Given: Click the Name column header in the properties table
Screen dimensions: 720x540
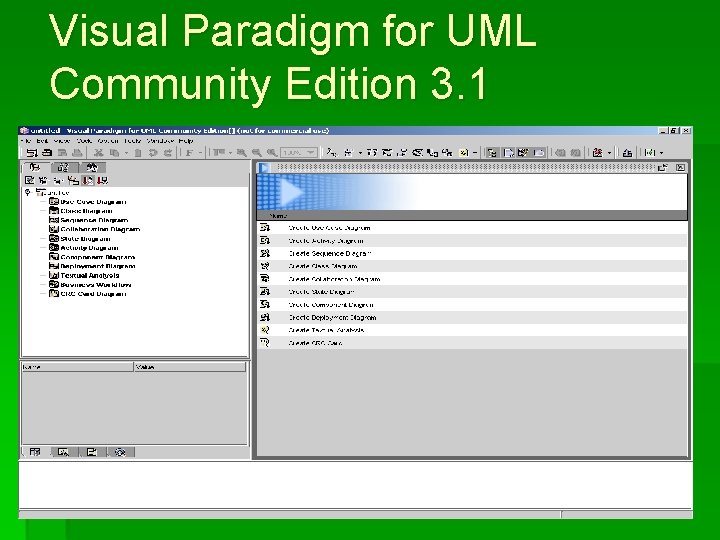Looking at the screenshot, I should pyautogui.click(x=77, y=367).
